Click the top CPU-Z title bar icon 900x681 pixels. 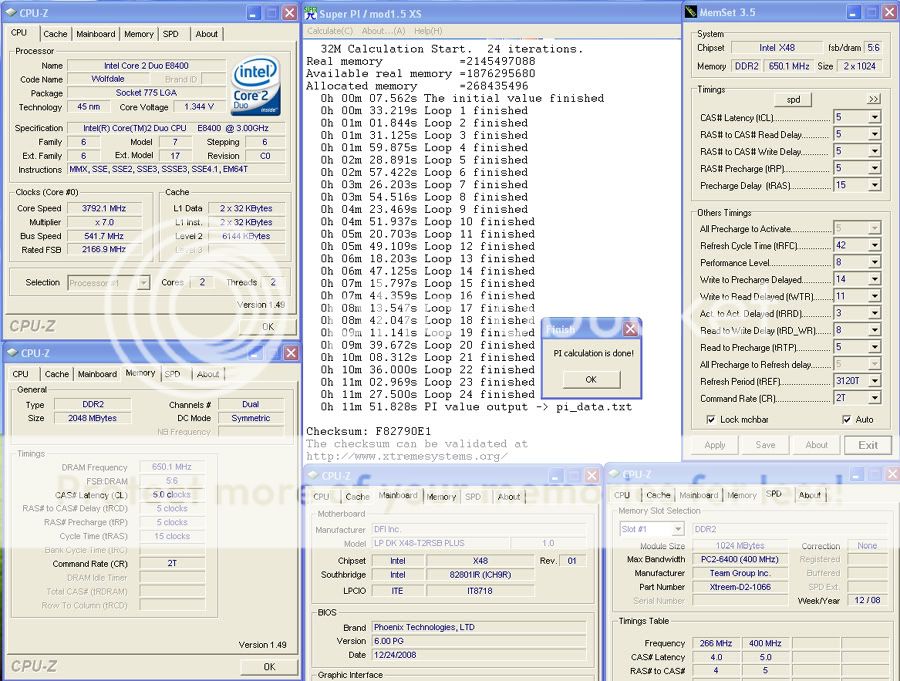(x=11, y=13)
